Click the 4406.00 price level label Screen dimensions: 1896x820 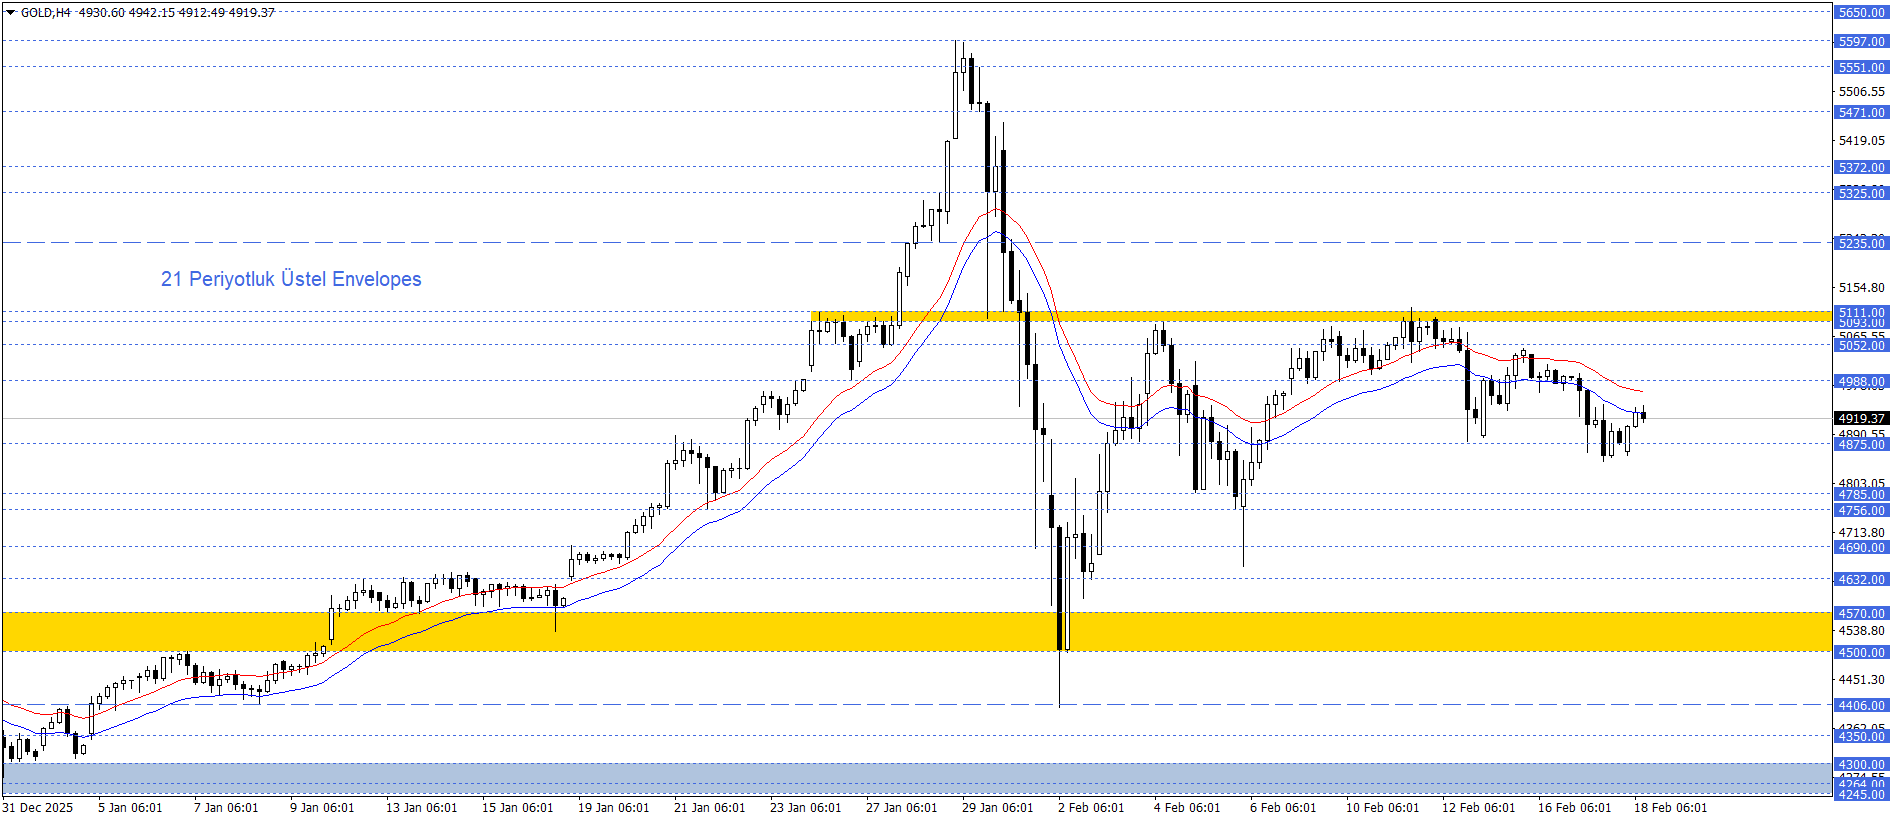pos(1861,706)
